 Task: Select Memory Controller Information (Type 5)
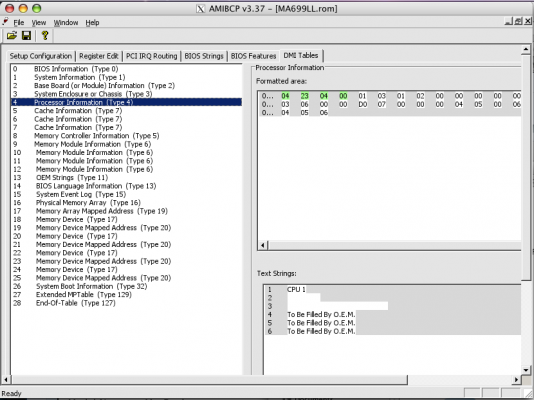point(126,136)
